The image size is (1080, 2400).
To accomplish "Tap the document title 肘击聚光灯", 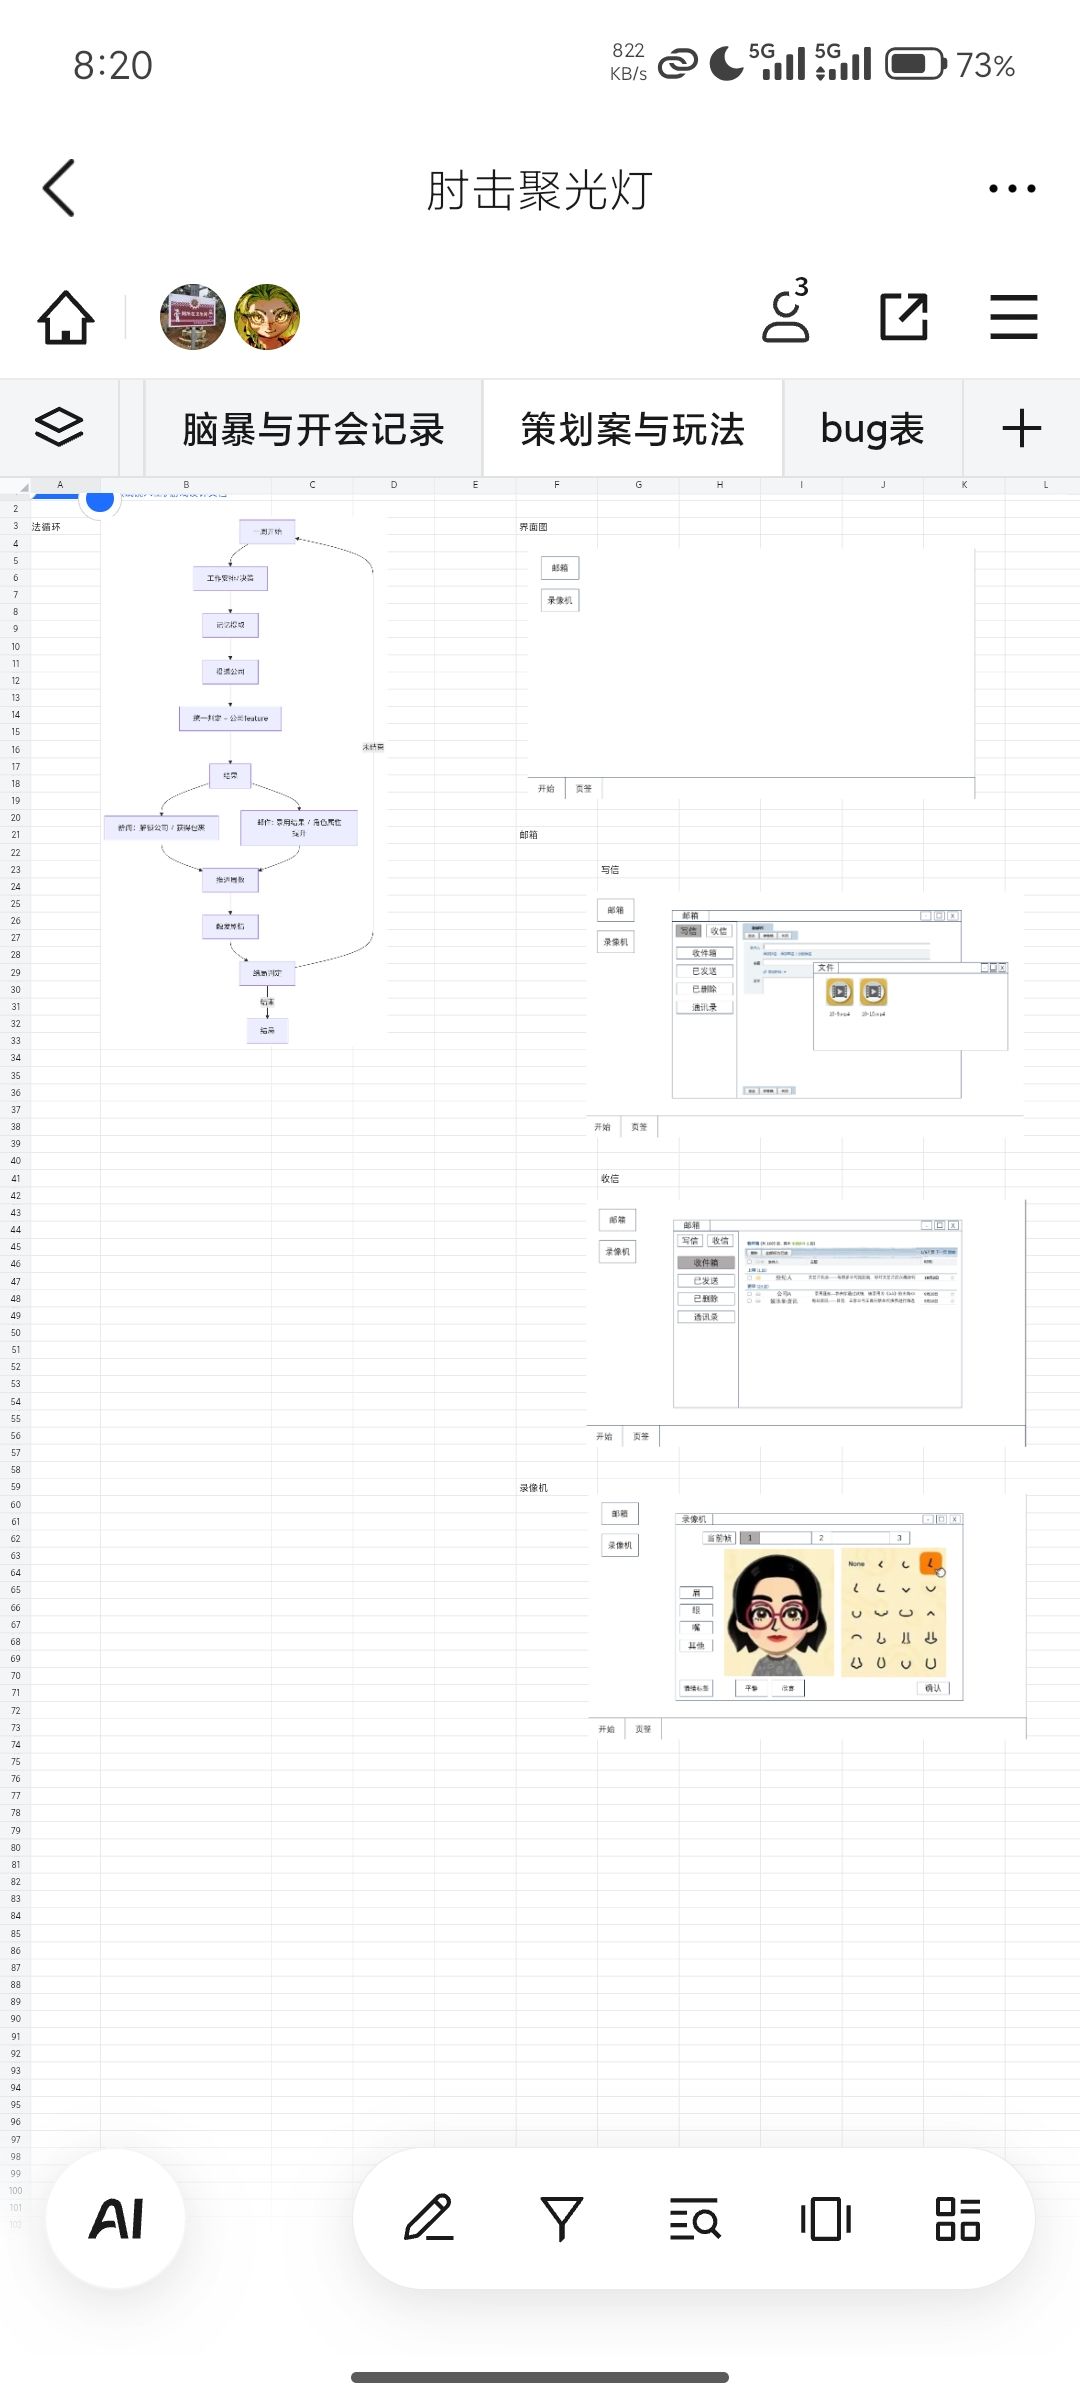I will coord(540,190).
